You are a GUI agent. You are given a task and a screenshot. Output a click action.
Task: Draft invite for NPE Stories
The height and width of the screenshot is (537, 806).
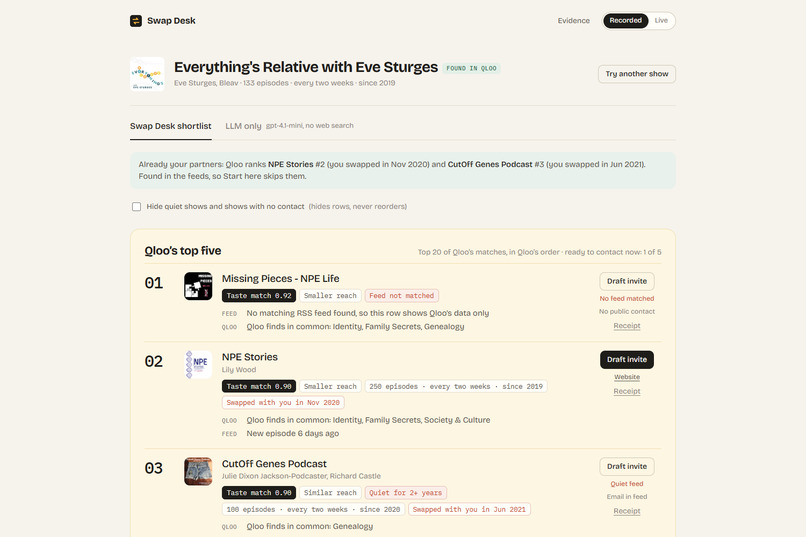click(x=627, y=360)
